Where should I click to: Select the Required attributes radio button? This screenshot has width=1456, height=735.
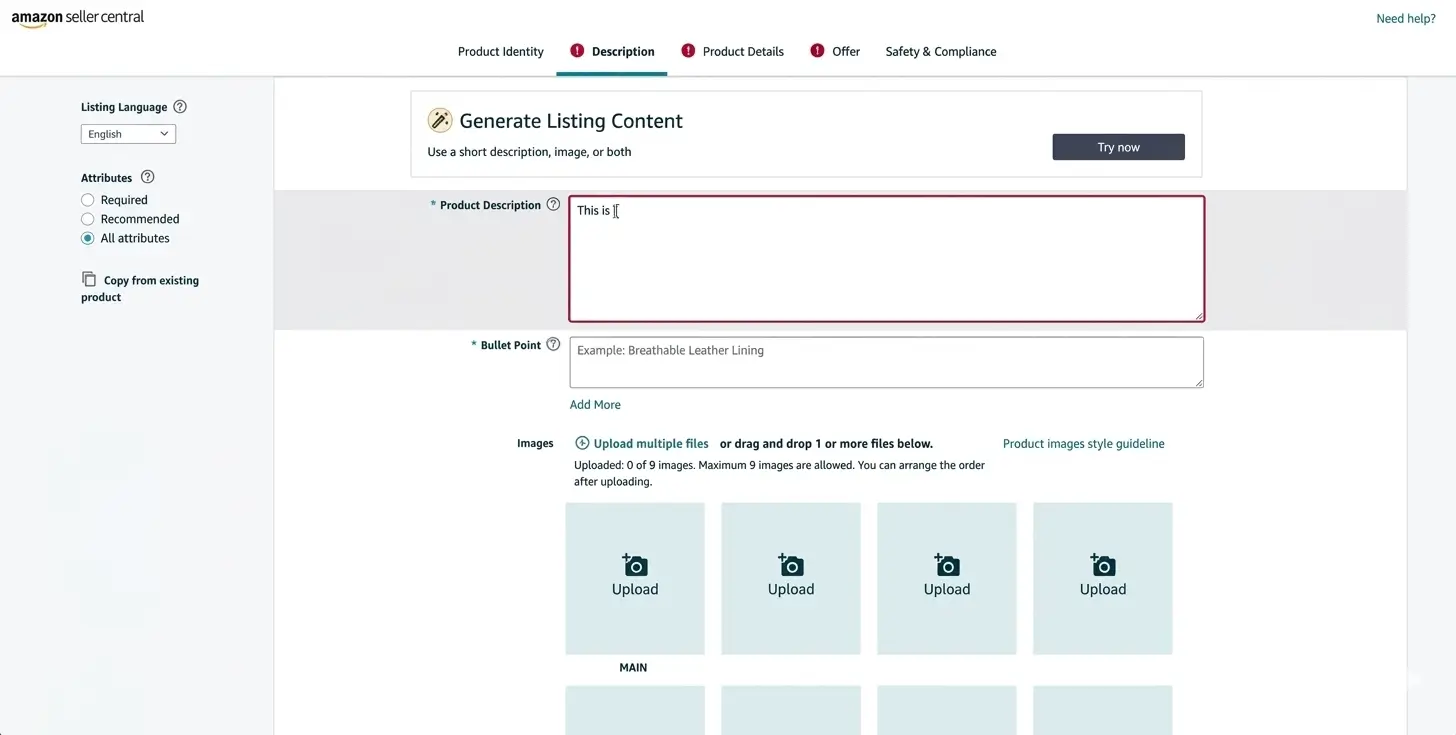click(88, 200)
